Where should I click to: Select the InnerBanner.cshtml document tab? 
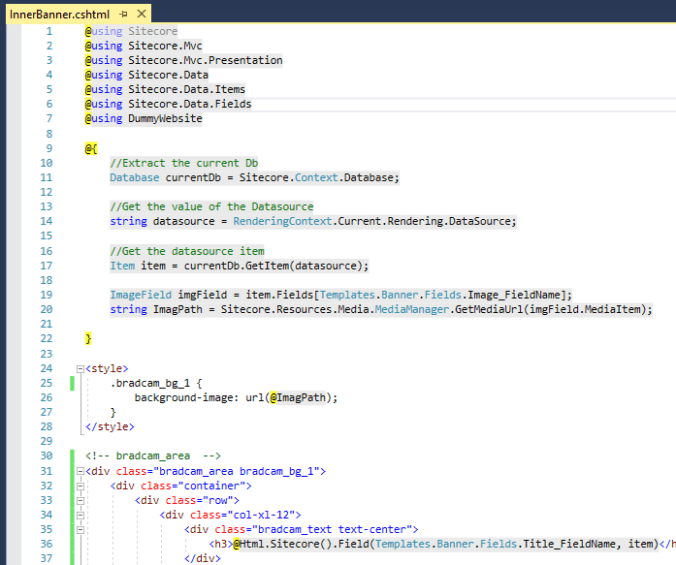point(58,14)
